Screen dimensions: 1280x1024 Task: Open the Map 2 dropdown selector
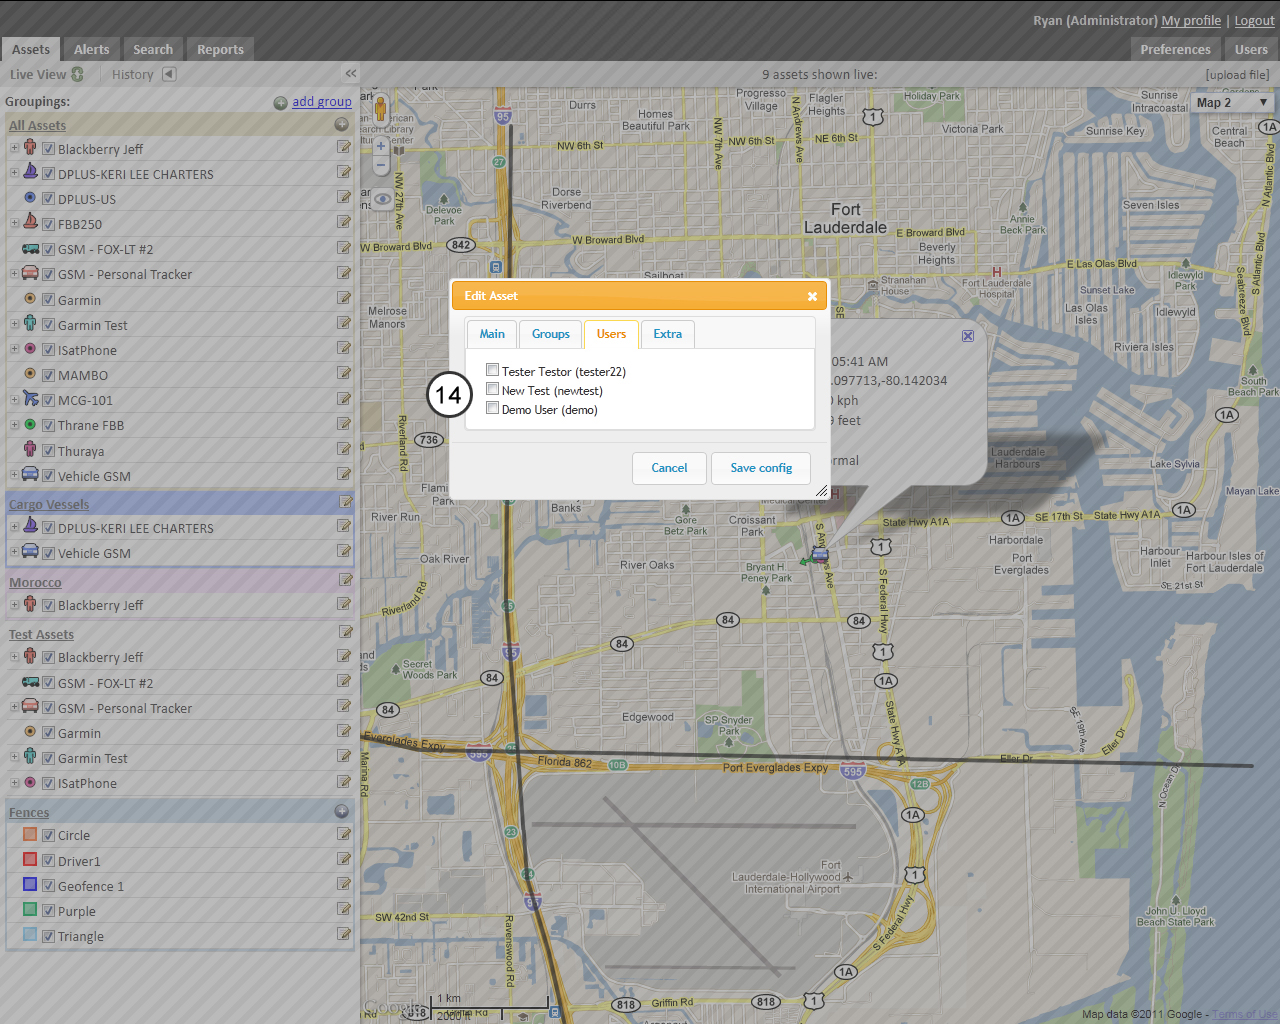[x=1233, y=101]
